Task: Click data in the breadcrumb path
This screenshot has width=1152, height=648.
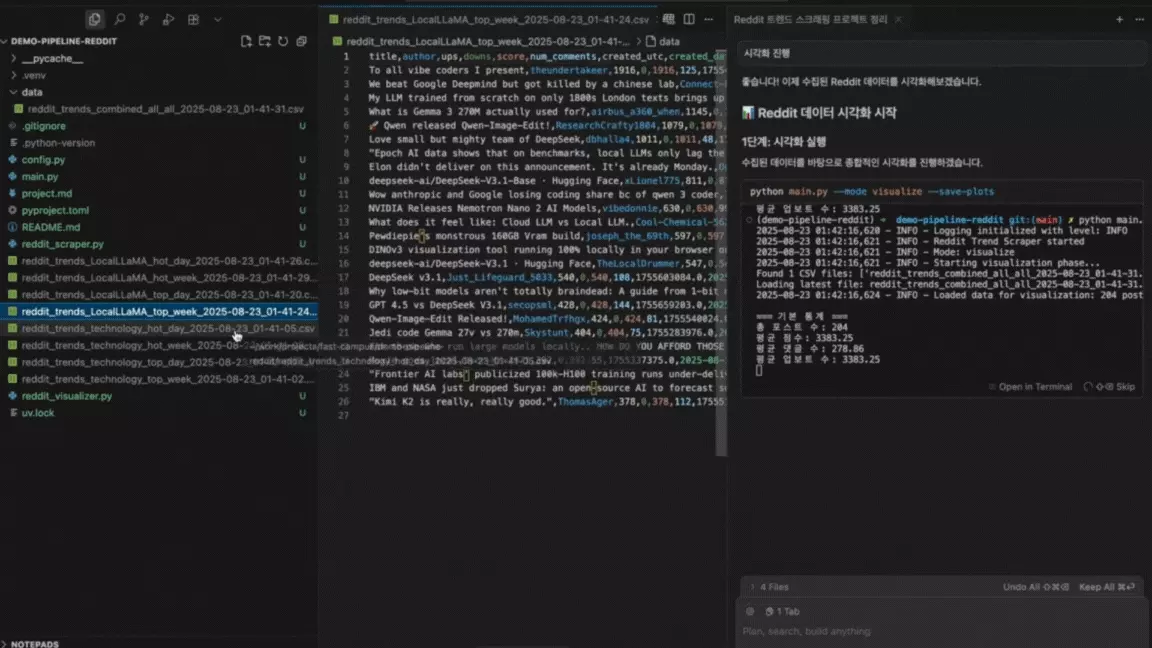Action: click(x=669, y=41)
